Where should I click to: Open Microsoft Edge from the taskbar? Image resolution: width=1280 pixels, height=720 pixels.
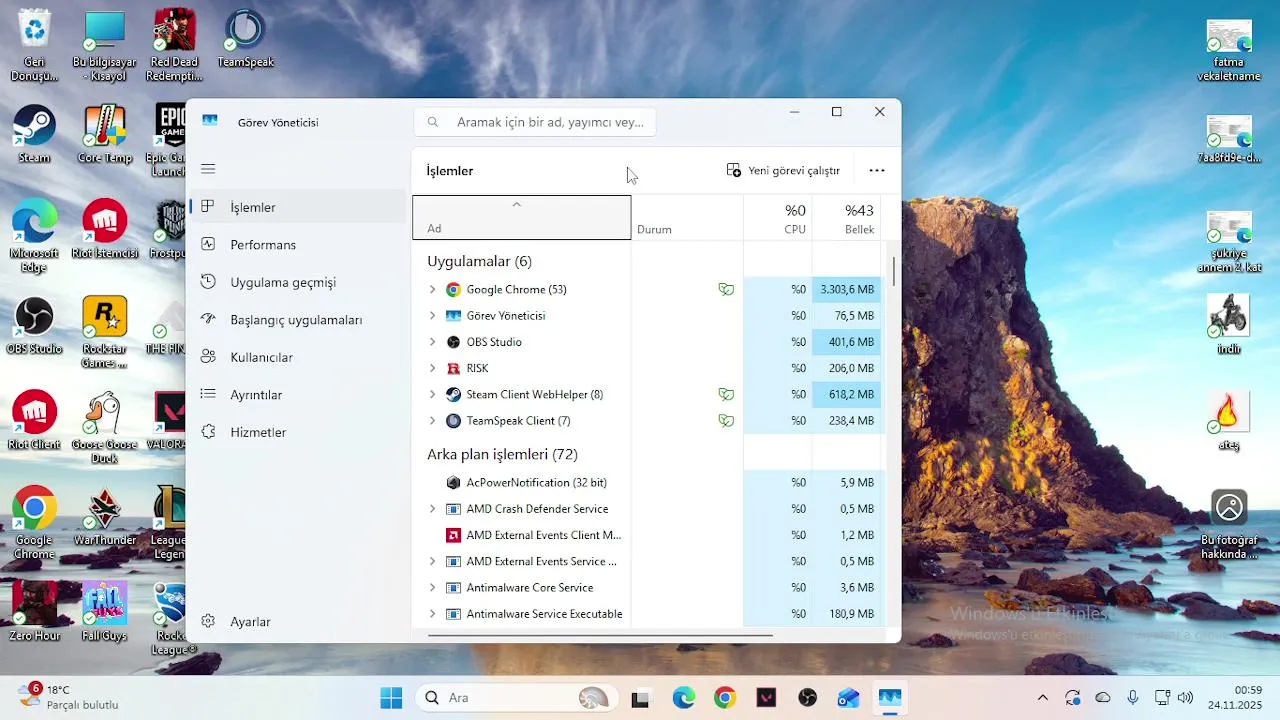click(684, 698)
